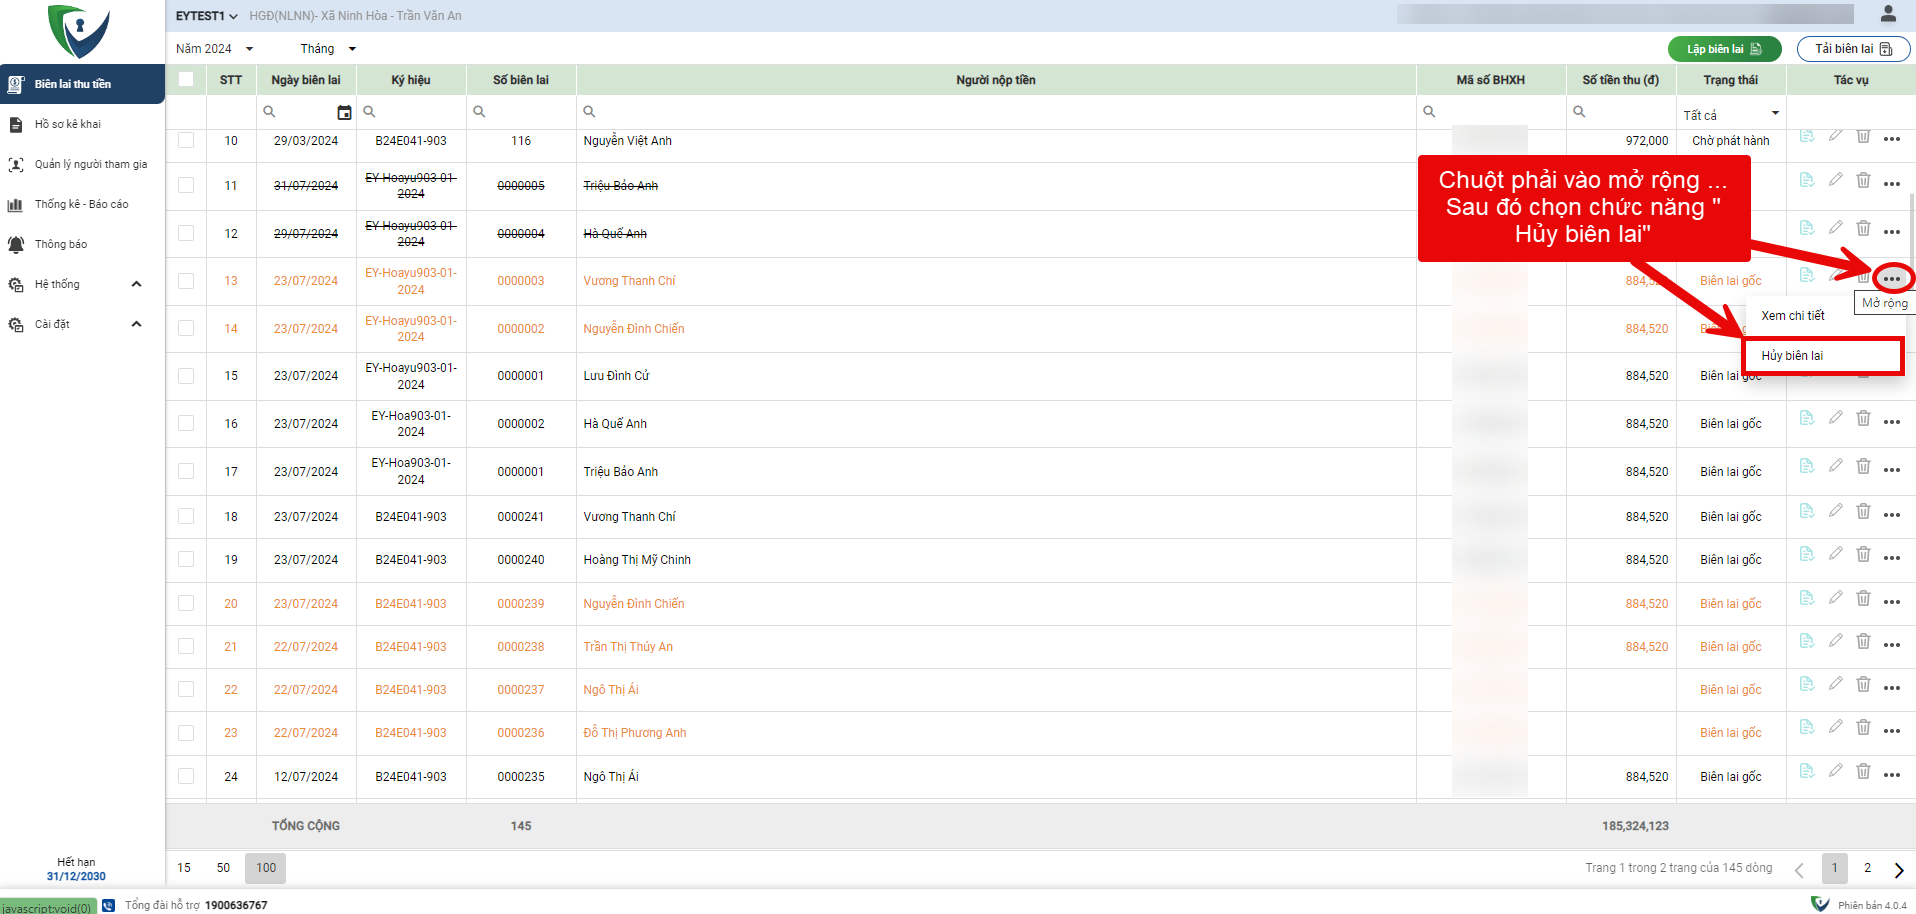The width and height of the screenshot is (1916, 914).
Task: Open the Năm 2024 year dropdown
Action: [x=214, y=49]
